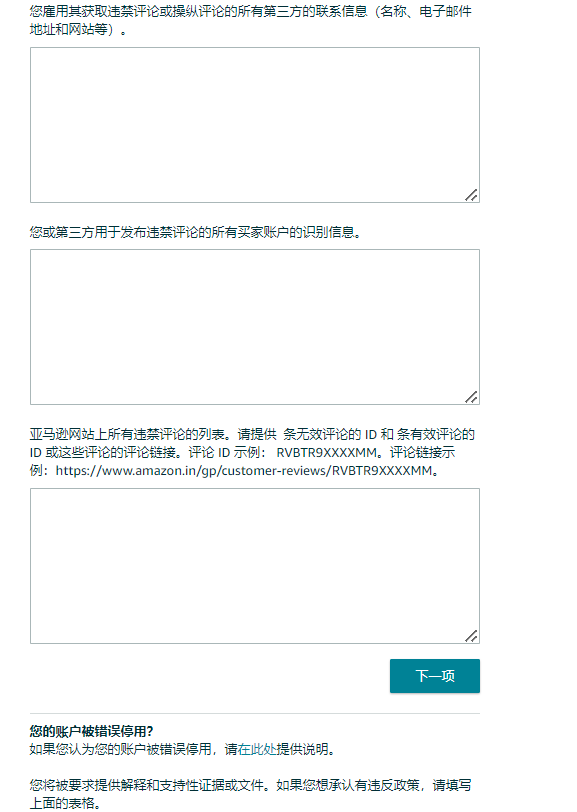Click the label 您或第三方用于发布违禁评论
577x812 pixels.
195,233
